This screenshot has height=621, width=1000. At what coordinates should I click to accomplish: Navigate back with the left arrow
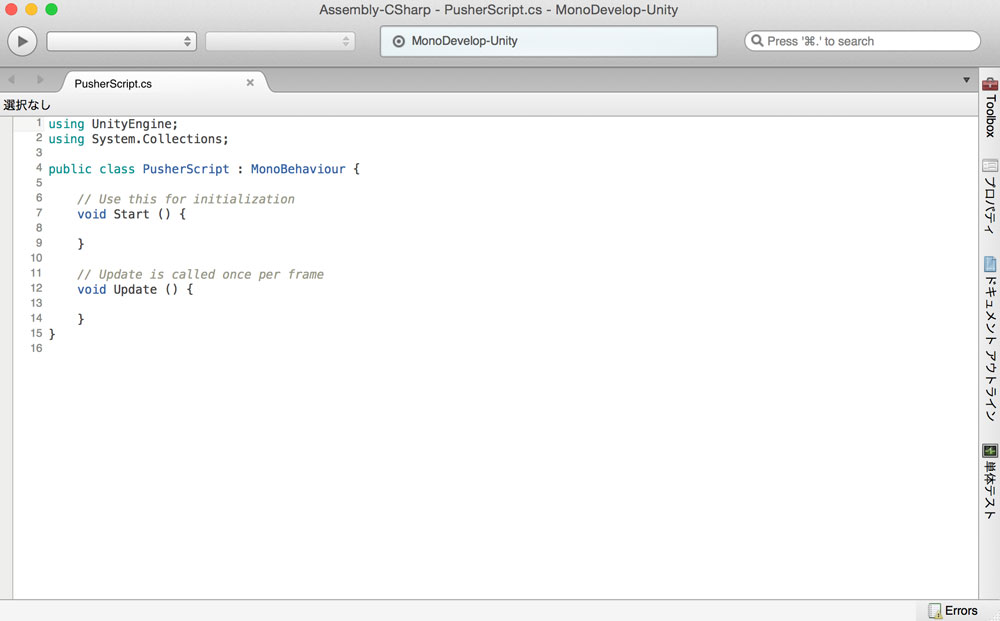[11, 80]
